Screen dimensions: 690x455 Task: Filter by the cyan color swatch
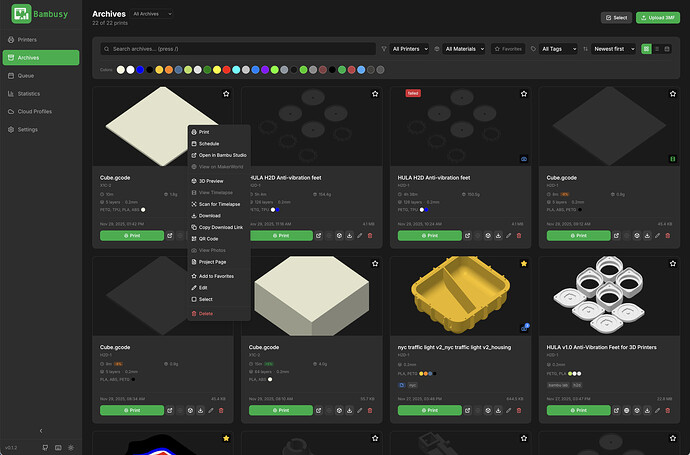pos(236,70)
